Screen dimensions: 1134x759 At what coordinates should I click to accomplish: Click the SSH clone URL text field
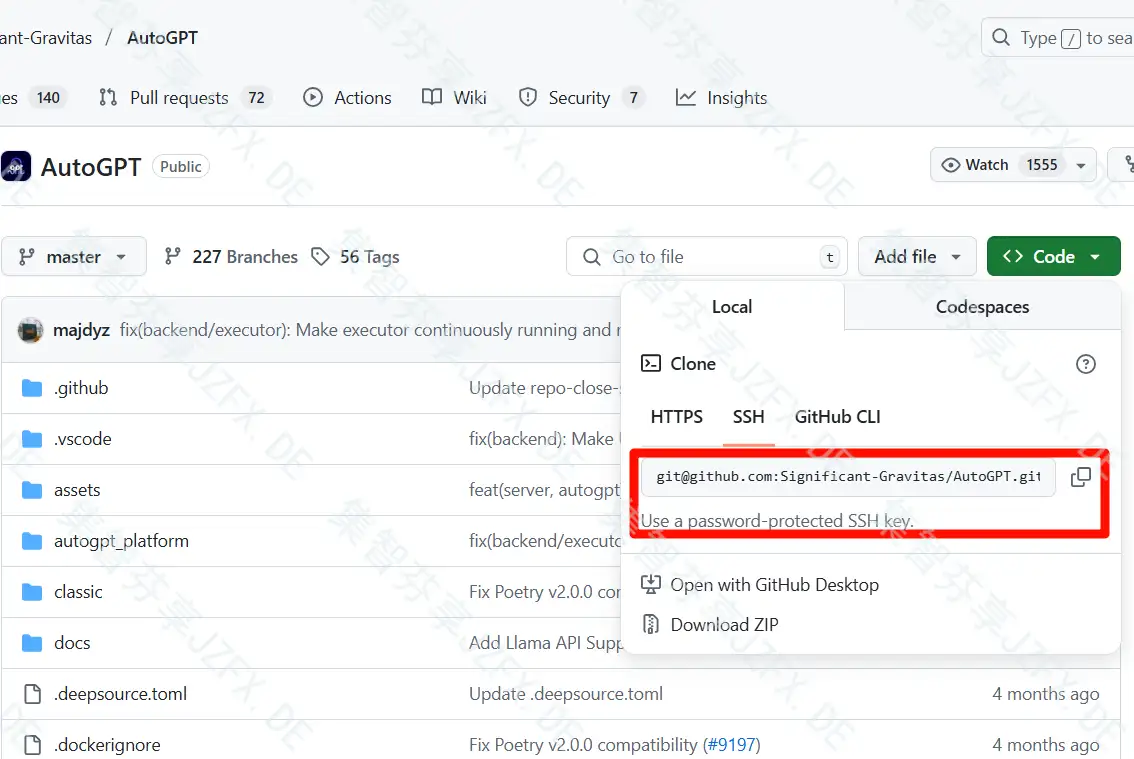848,477
